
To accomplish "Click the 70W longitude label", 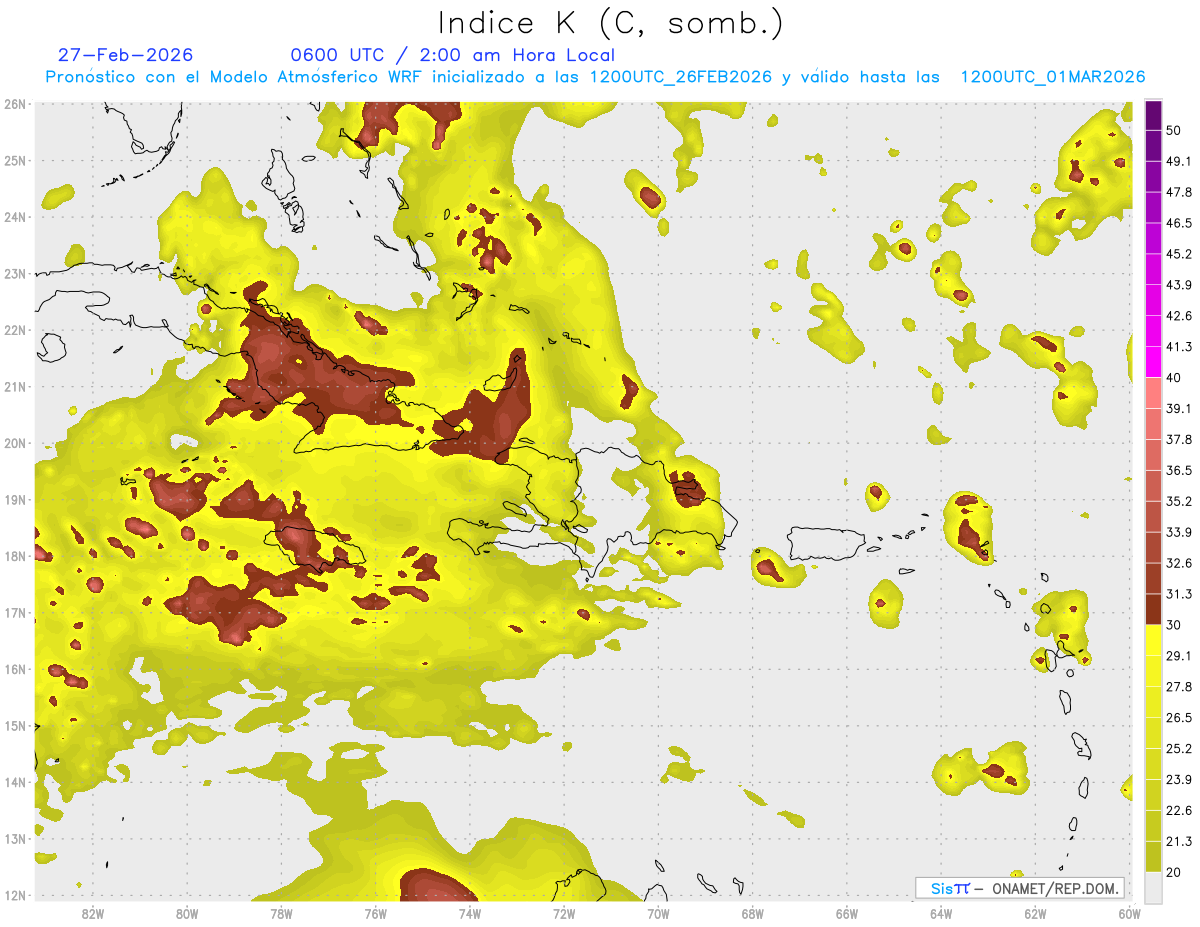I will point(658,913).
